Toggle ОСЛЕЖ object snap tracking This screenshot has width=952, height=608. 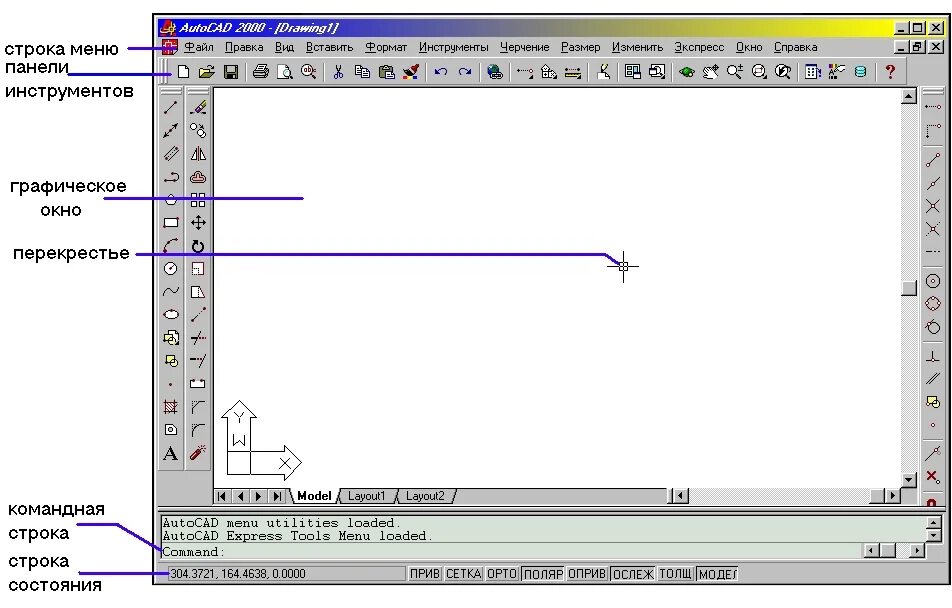633,574
